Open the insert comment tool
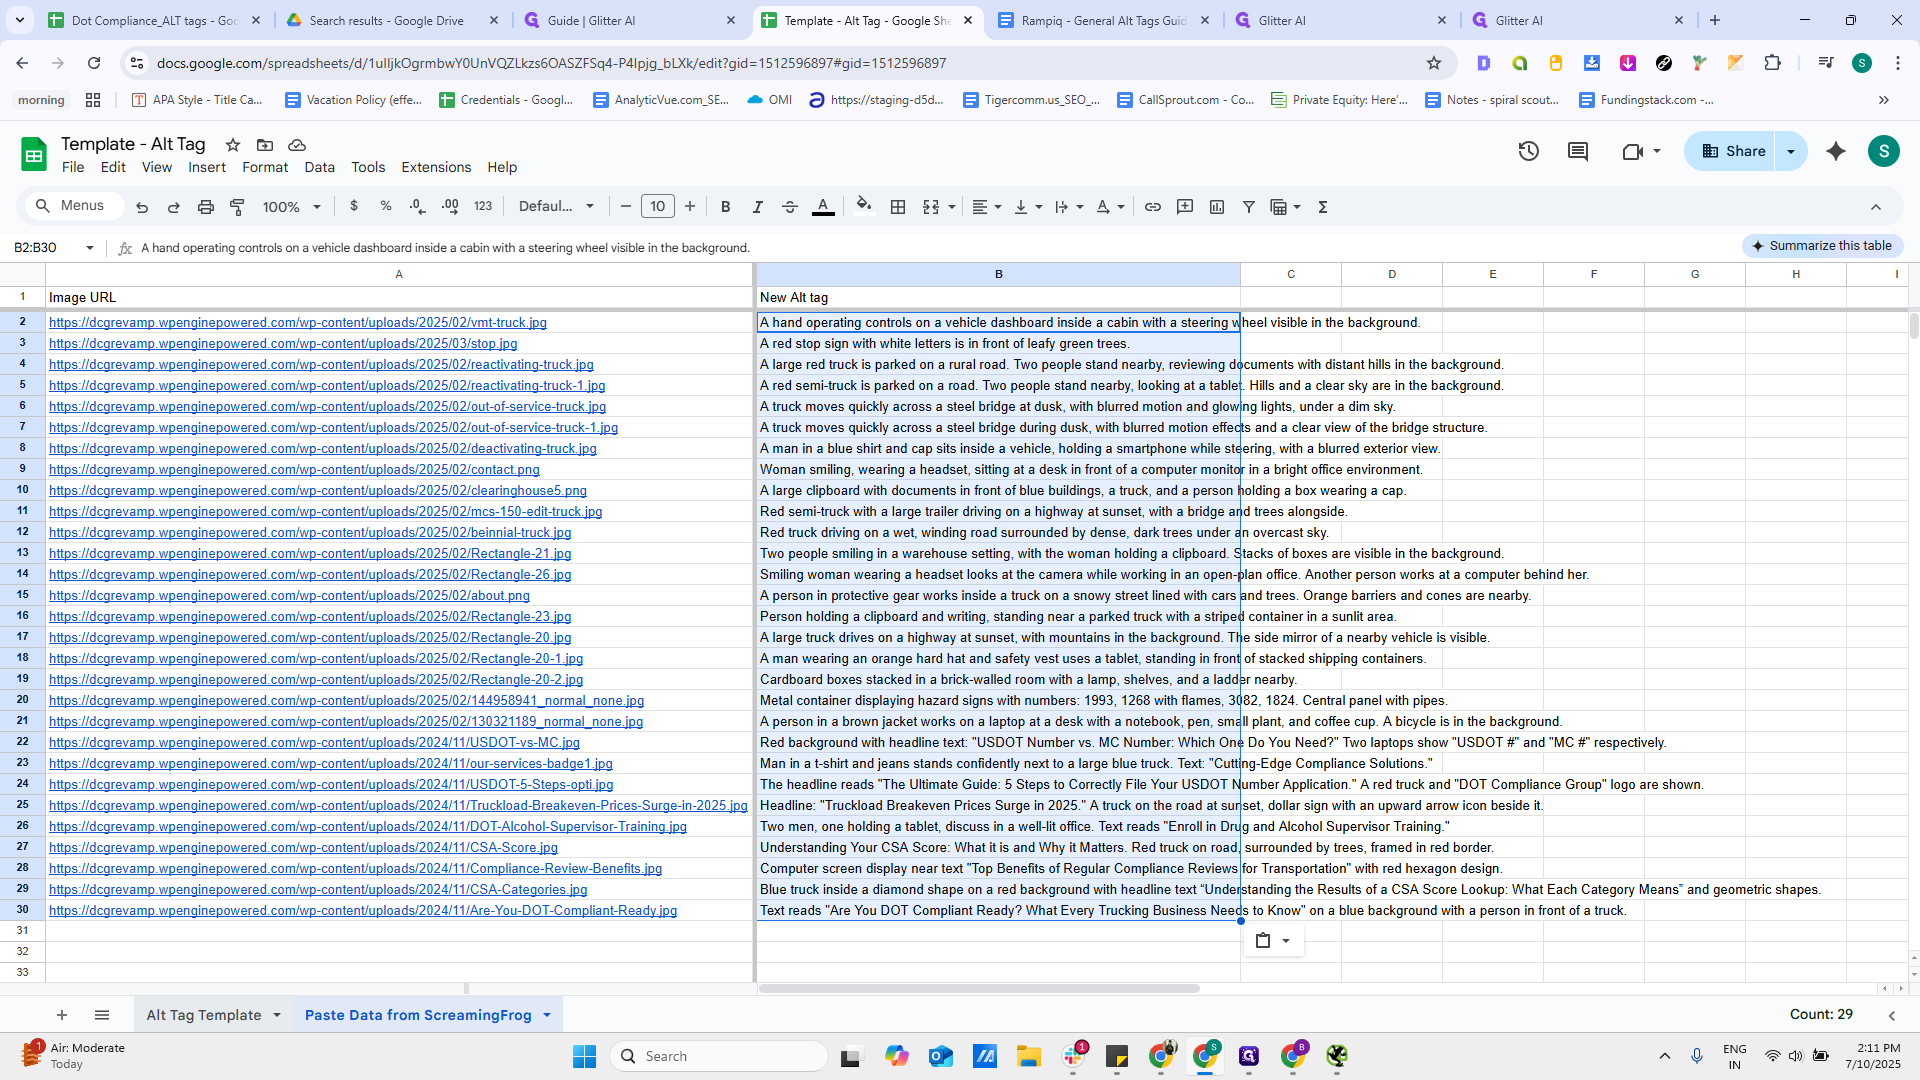 click(1185, 206)
